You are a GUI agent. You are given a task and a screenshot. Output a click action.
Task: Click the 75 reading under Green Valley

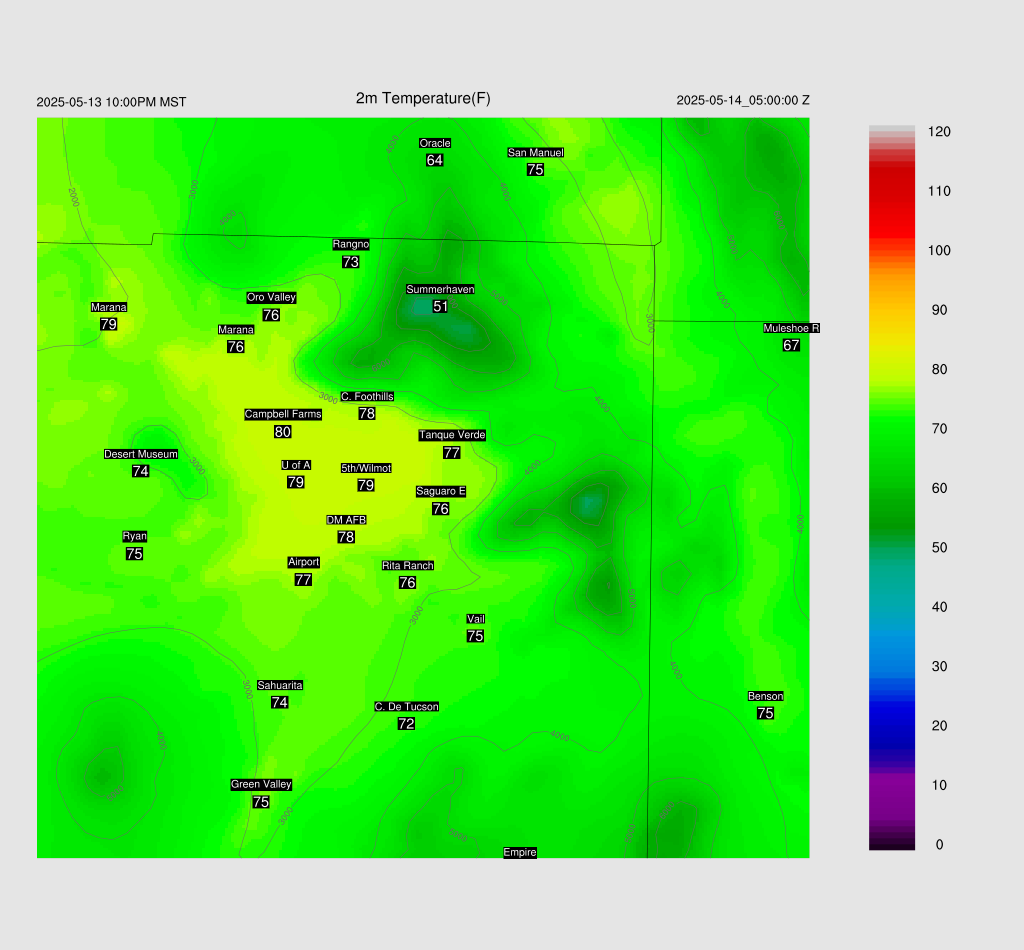click(261, 802)
